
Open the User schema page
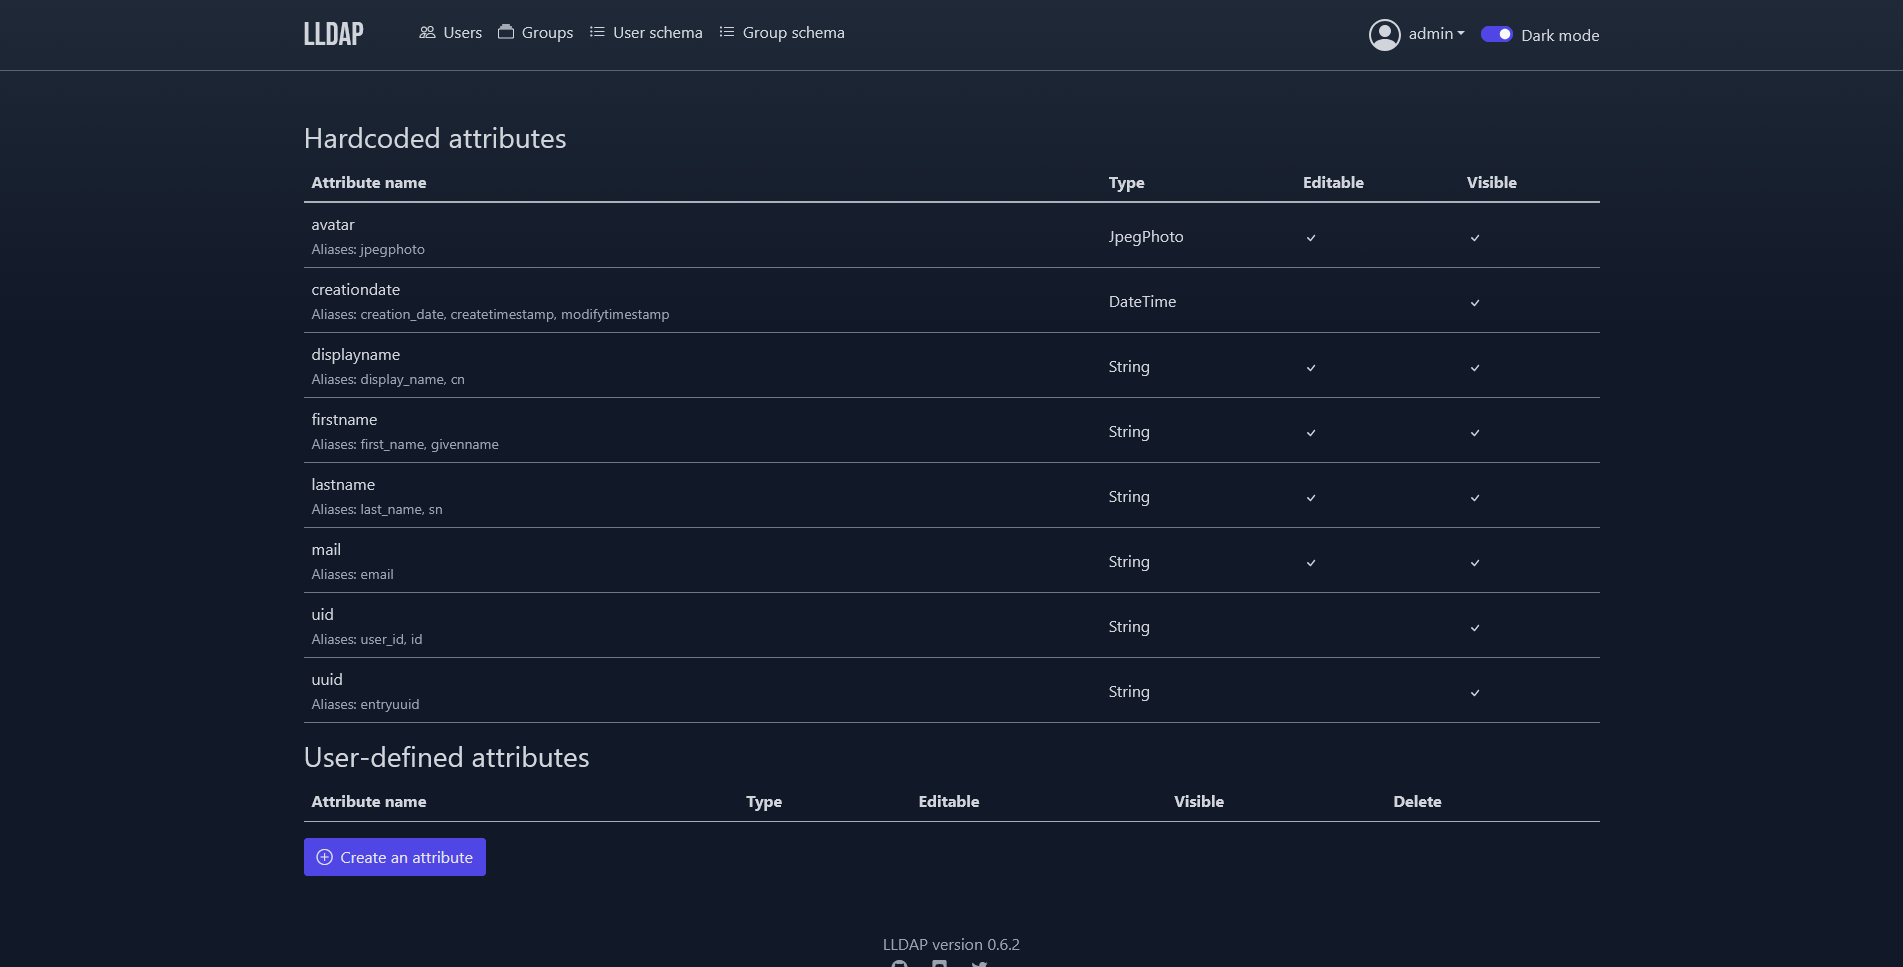[657, 33]
